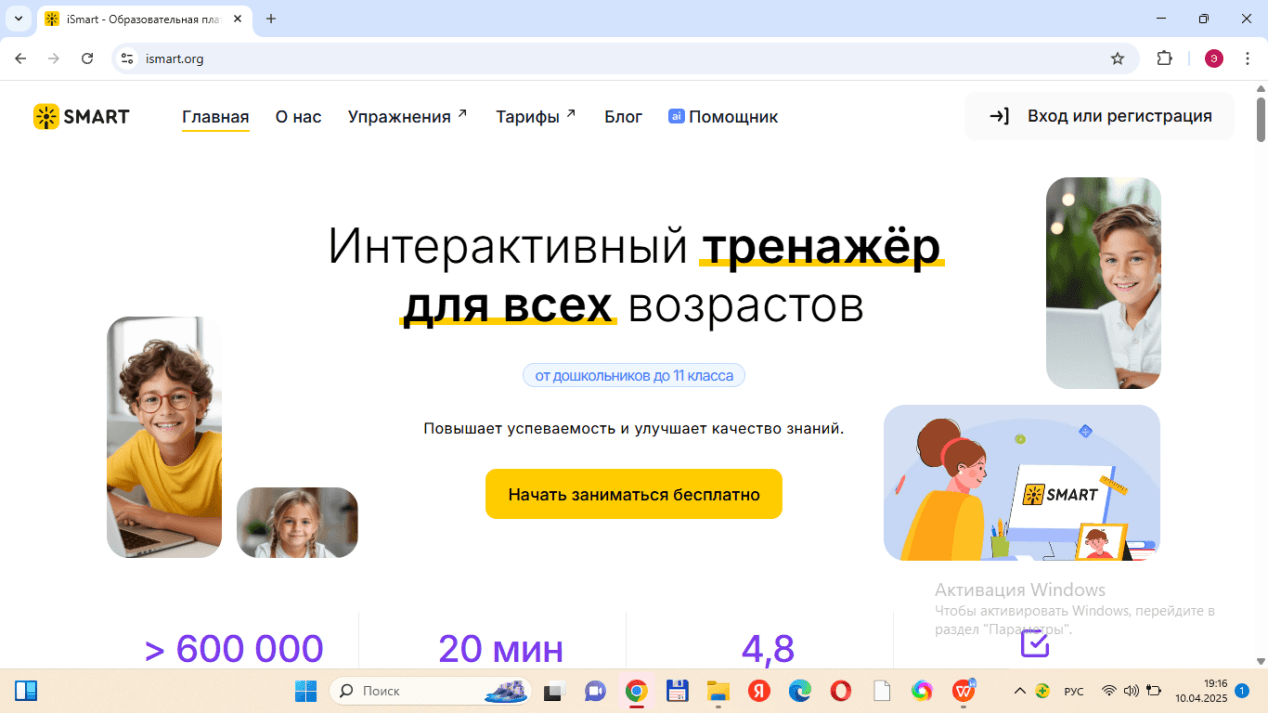
Task: Open the video chat app on the taskbar
Action: coord(595,691)
